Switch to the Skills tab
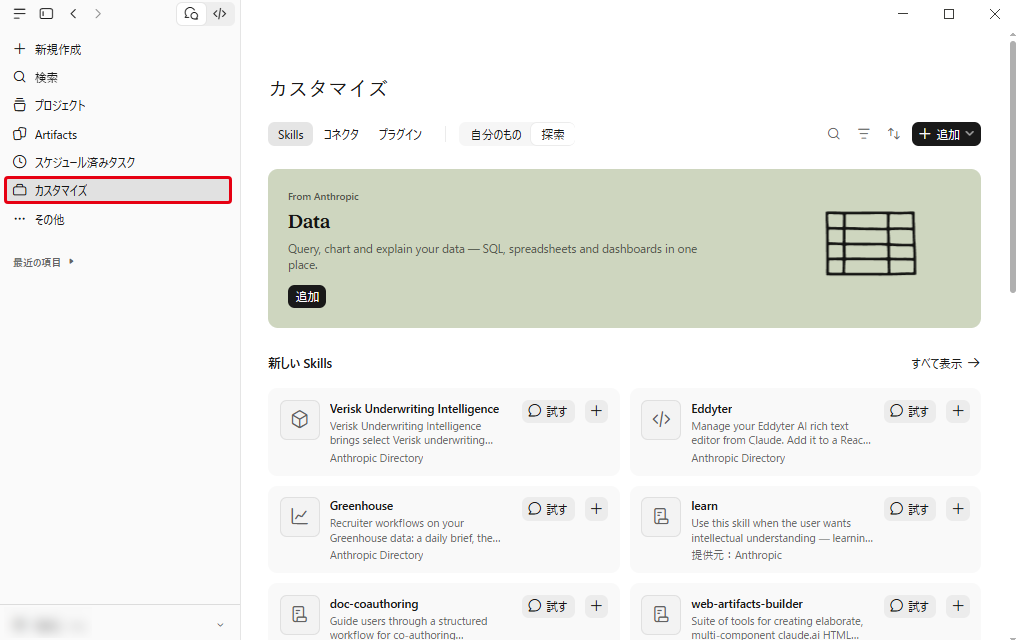The width and height of the screenshot is (1017, 640). point(291,134)
